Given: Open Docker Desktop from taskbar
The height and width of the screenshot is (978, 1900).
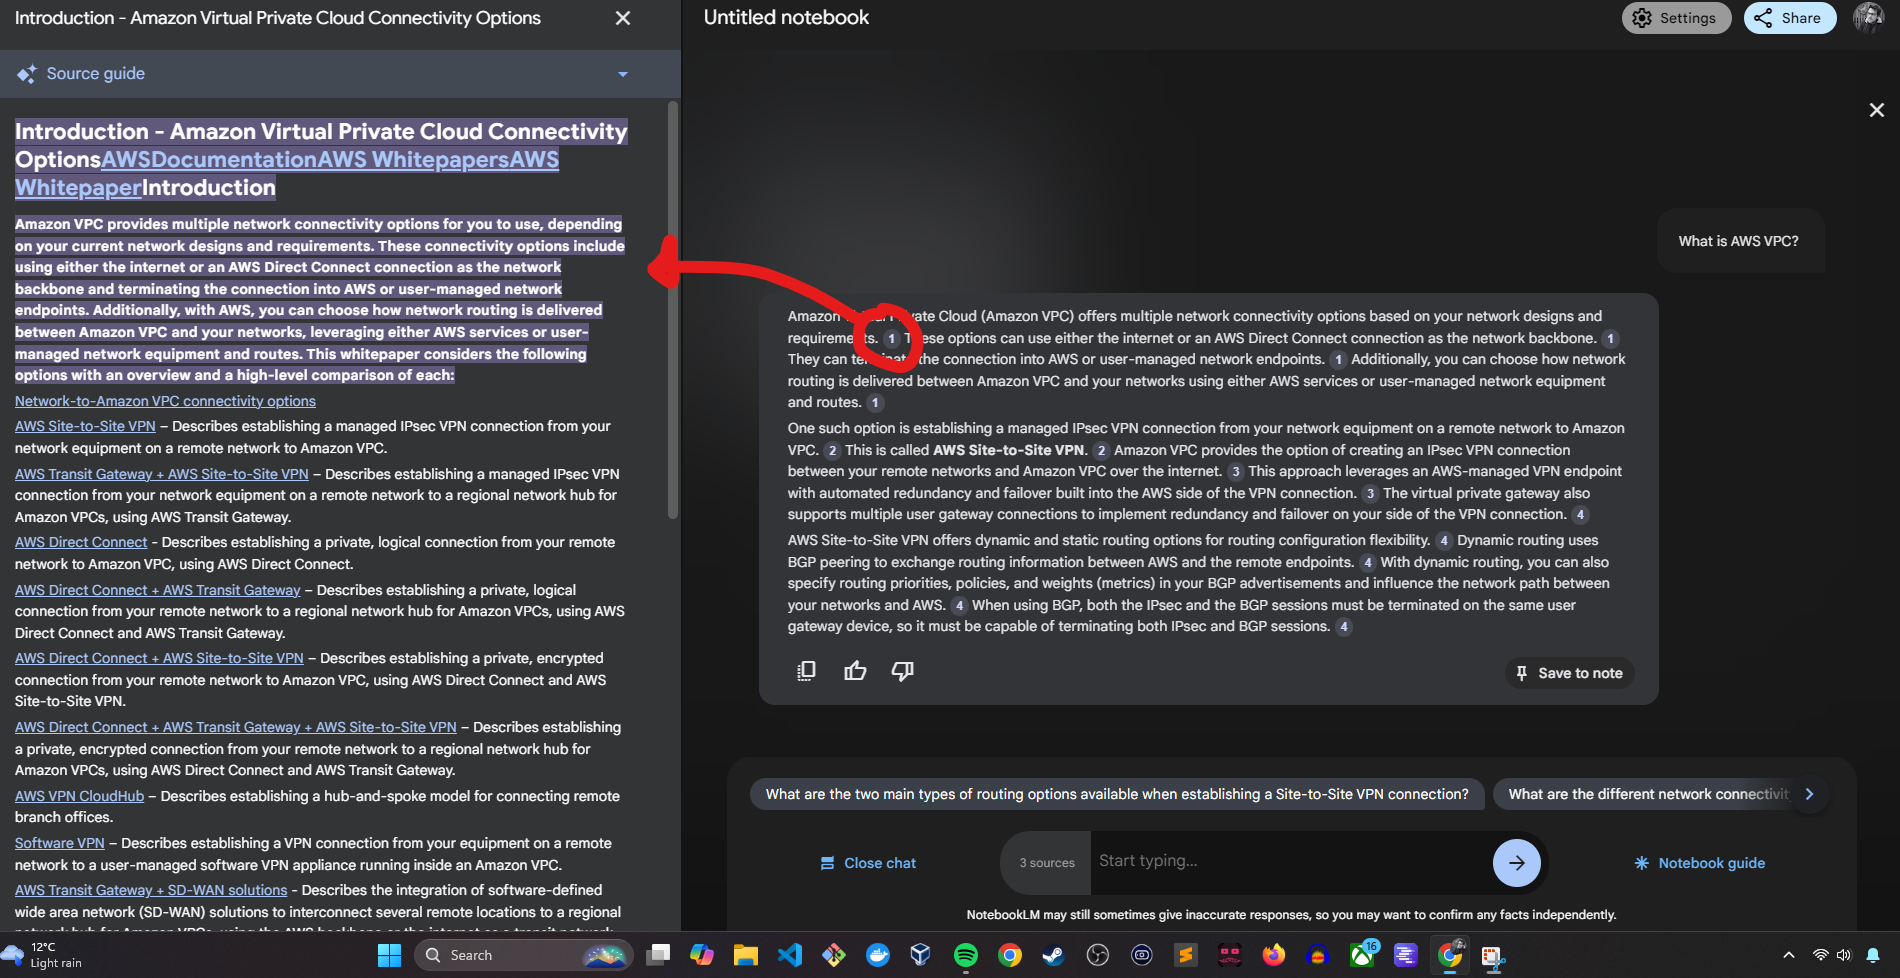Looking at the screenshot, I should [878, 955].
